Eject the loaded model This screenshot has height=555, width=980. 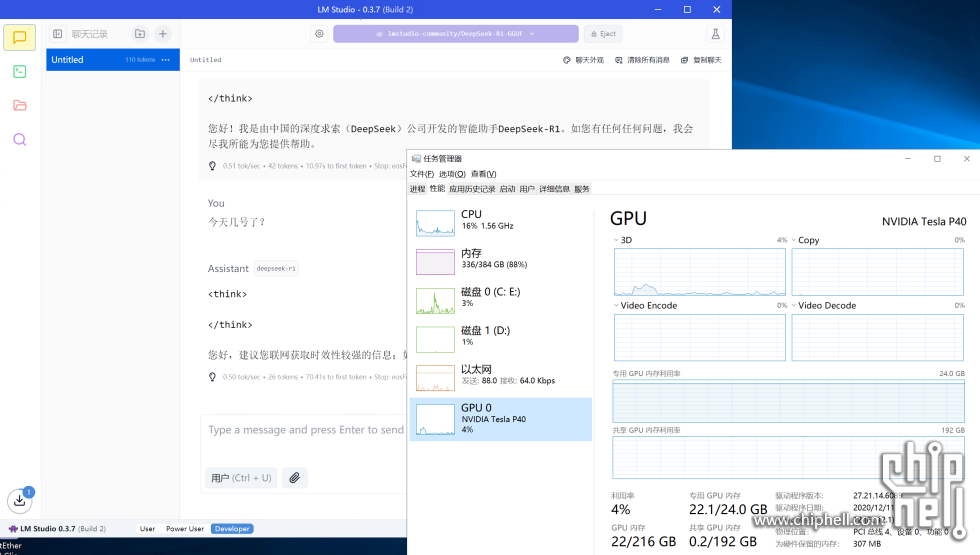(604, 34)
